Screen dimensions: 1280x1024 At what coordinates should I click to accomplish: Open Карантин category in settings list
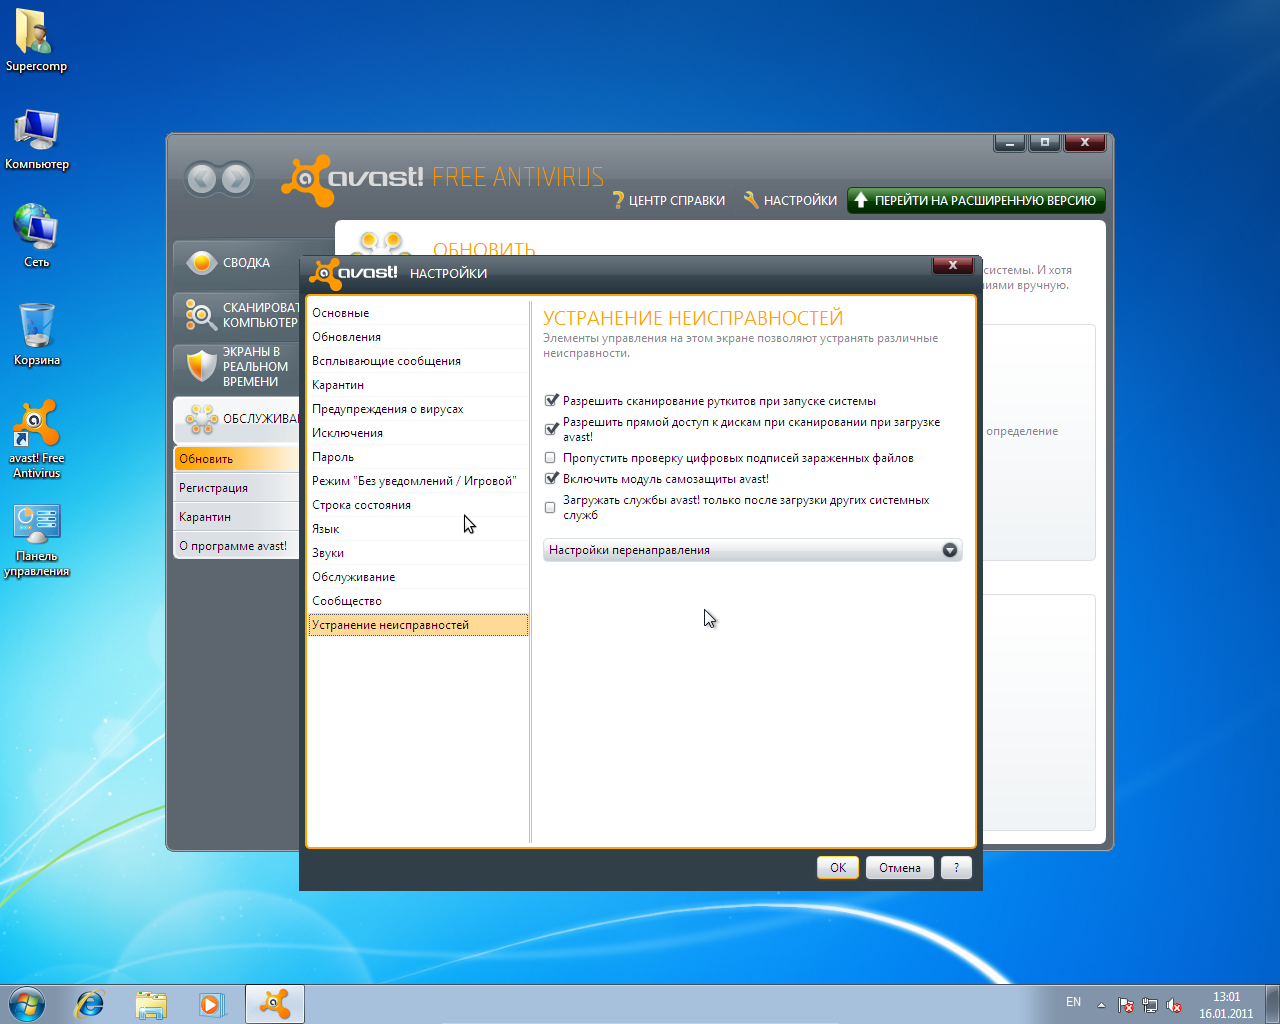click(x=418, y=385)
